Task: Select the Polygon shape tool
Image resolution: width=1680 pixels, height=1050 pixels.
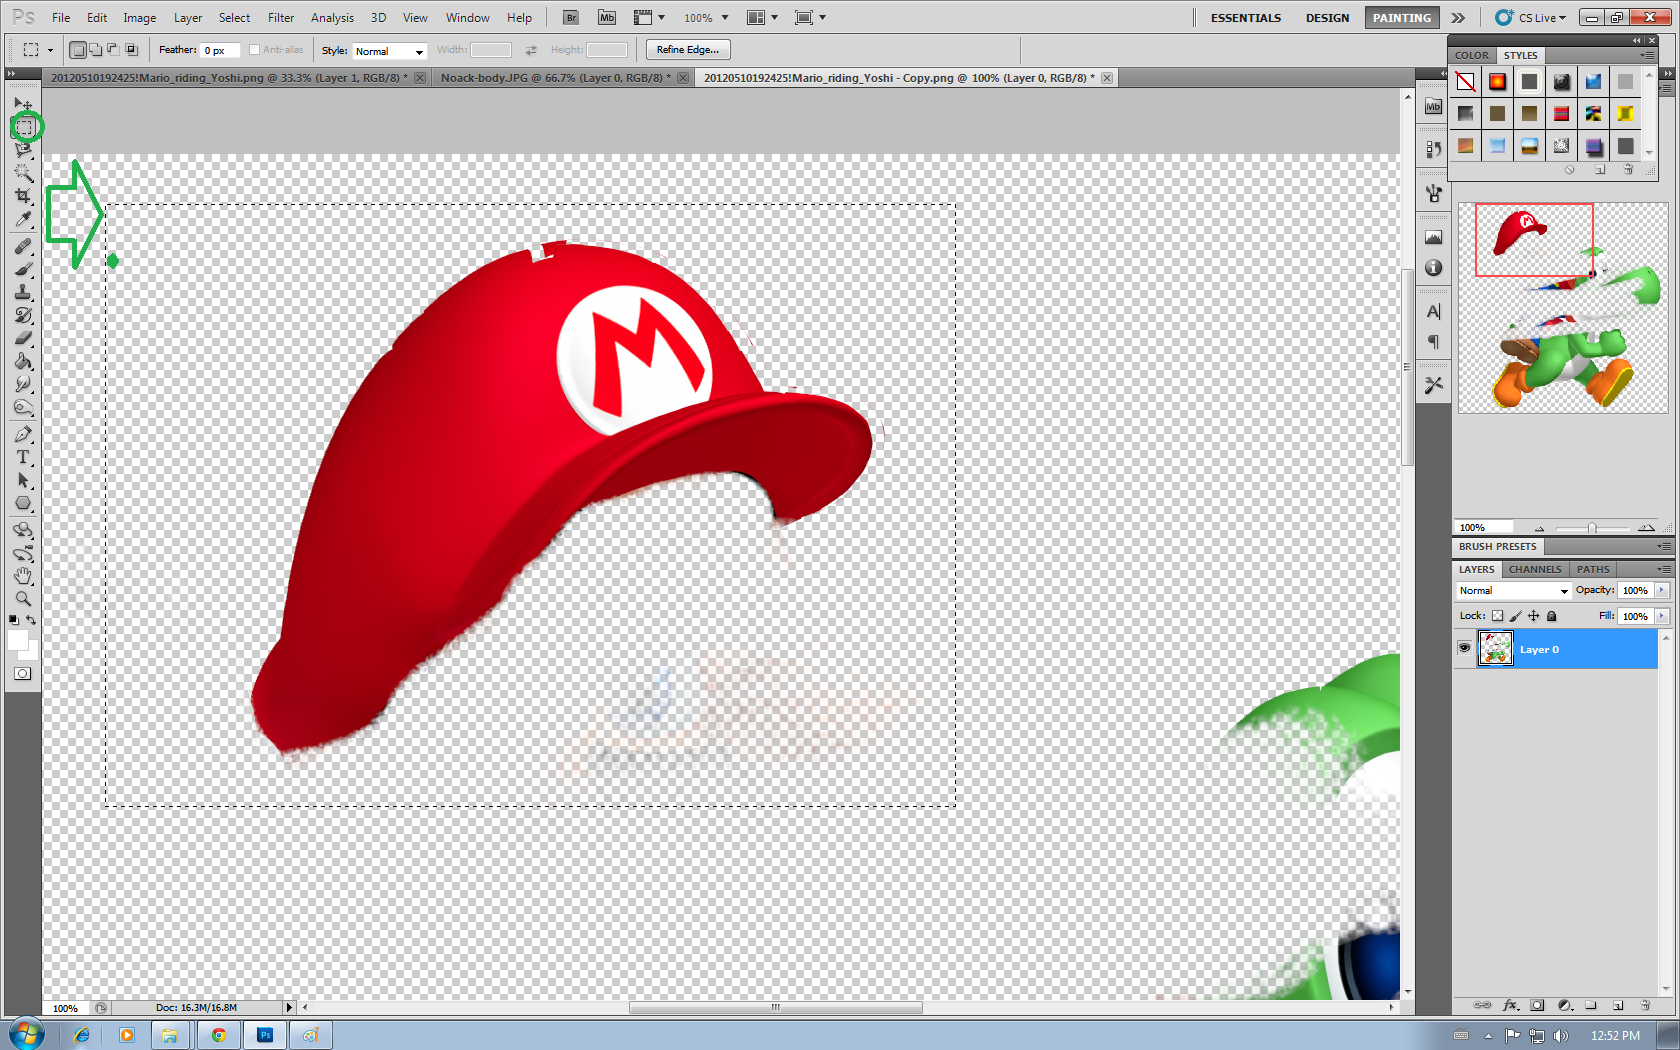Action: click(x=23, y=503)
